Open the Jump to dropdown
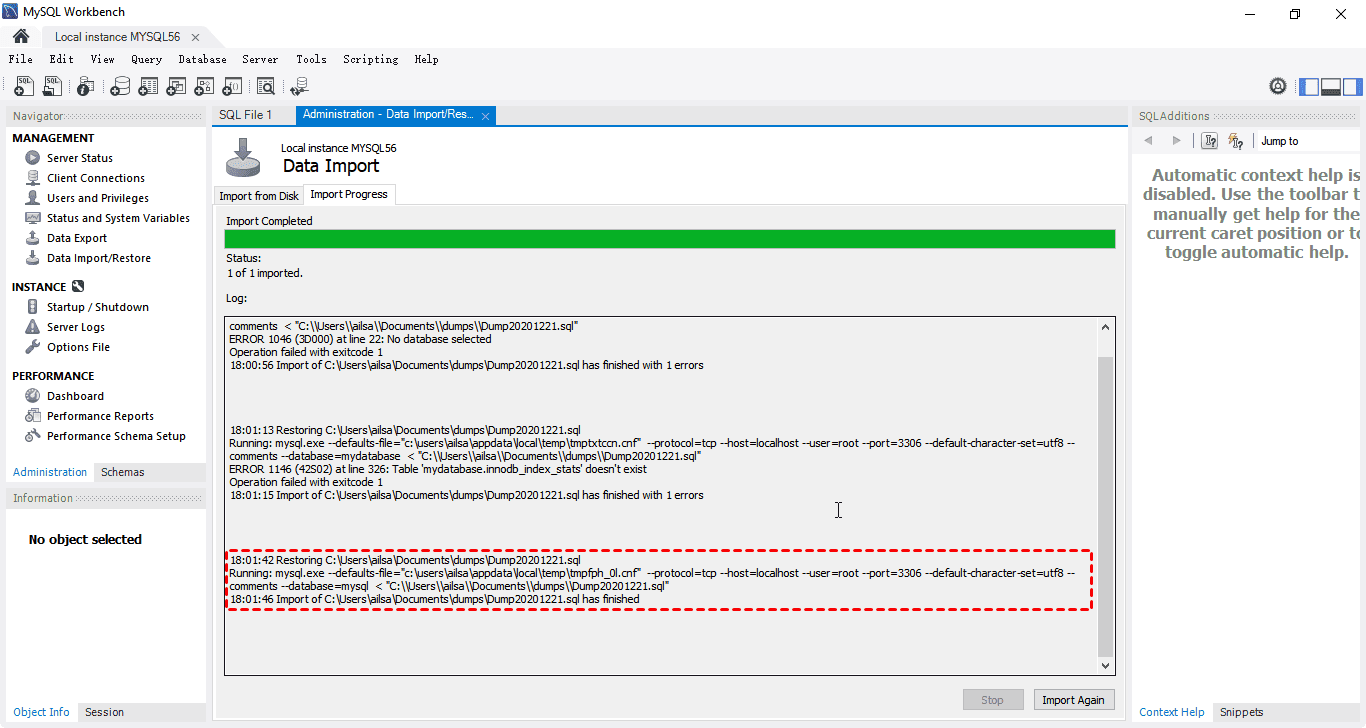This screenshot has width=1366, height=728. 1309,141
